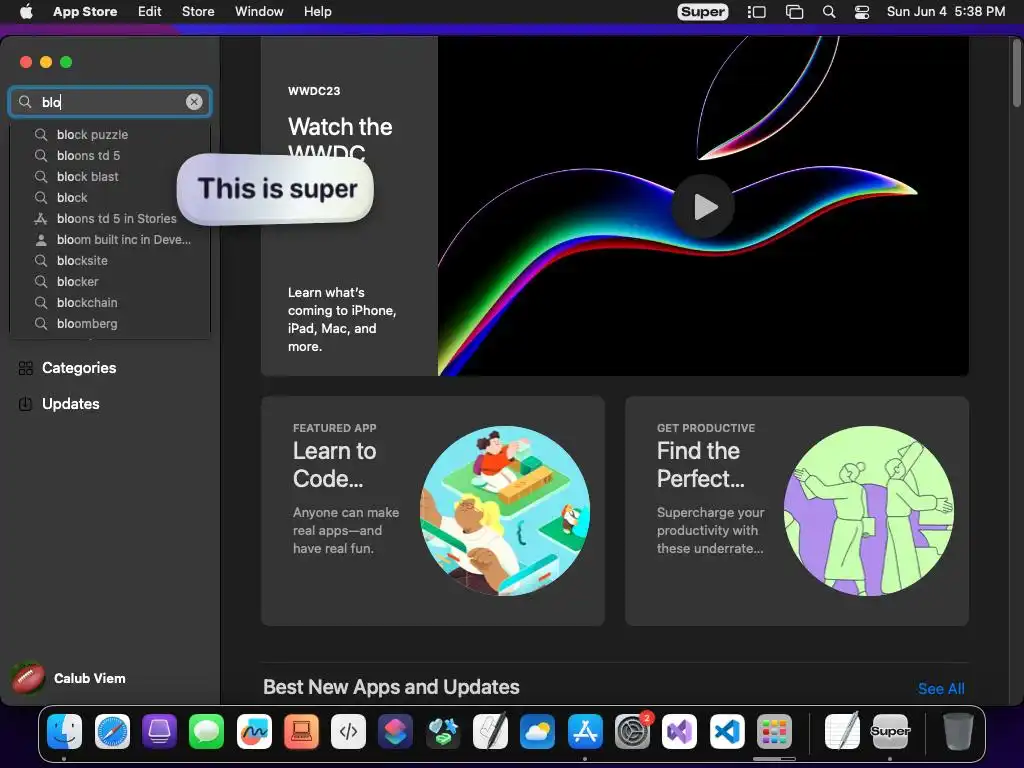This screenshot has width=1024, height=768.
Task: Select the plain 'block' suggestion
Action: (x=110, y=197)
